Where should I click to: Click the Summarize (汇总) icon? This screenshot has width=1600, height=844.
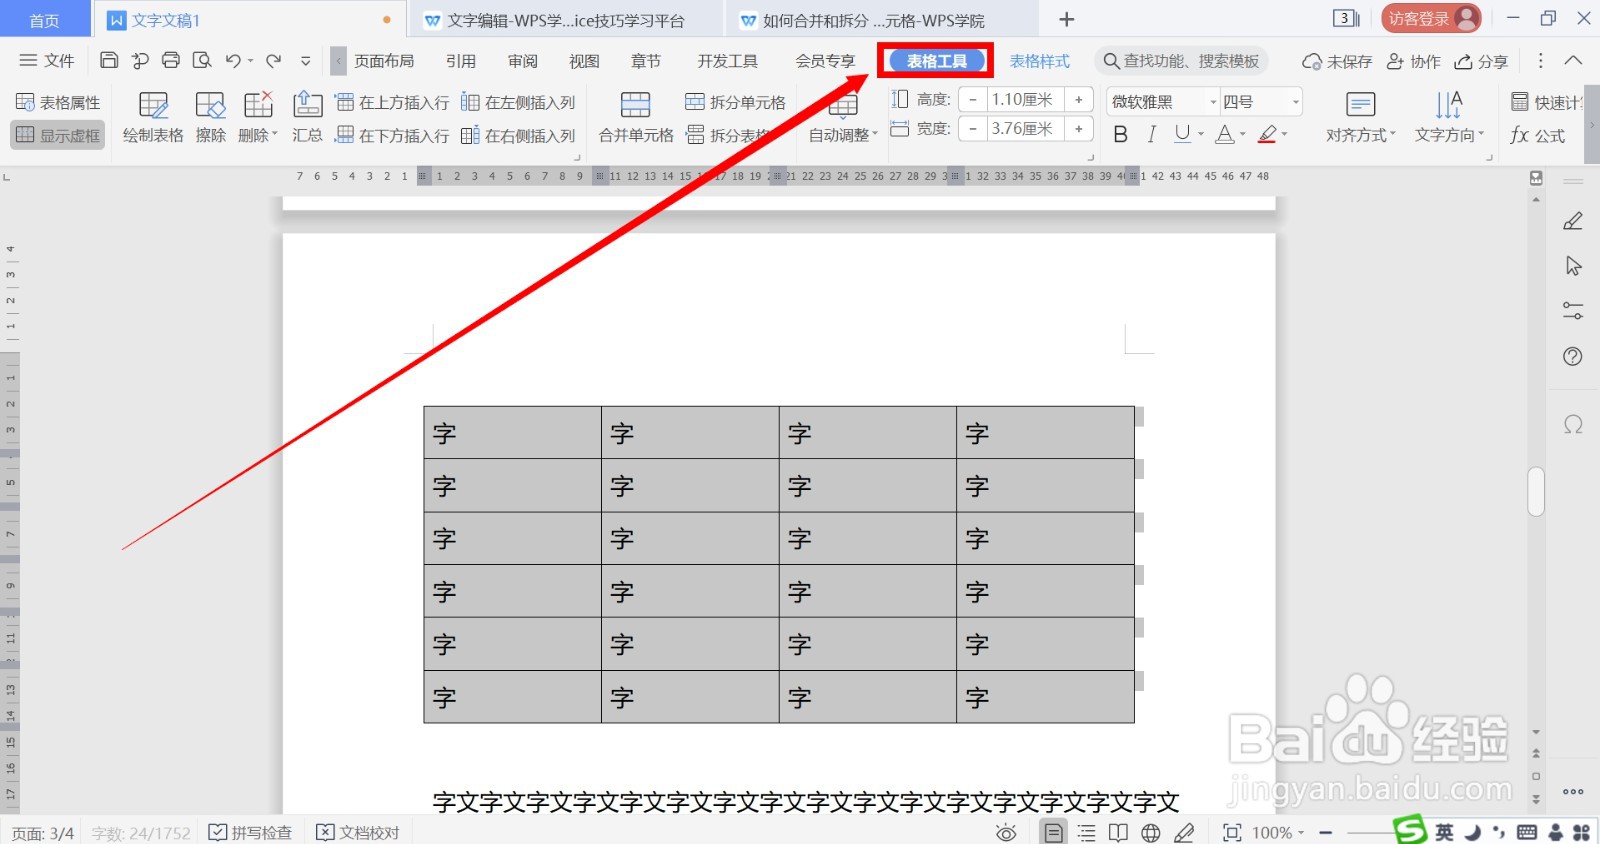[307, 118]
